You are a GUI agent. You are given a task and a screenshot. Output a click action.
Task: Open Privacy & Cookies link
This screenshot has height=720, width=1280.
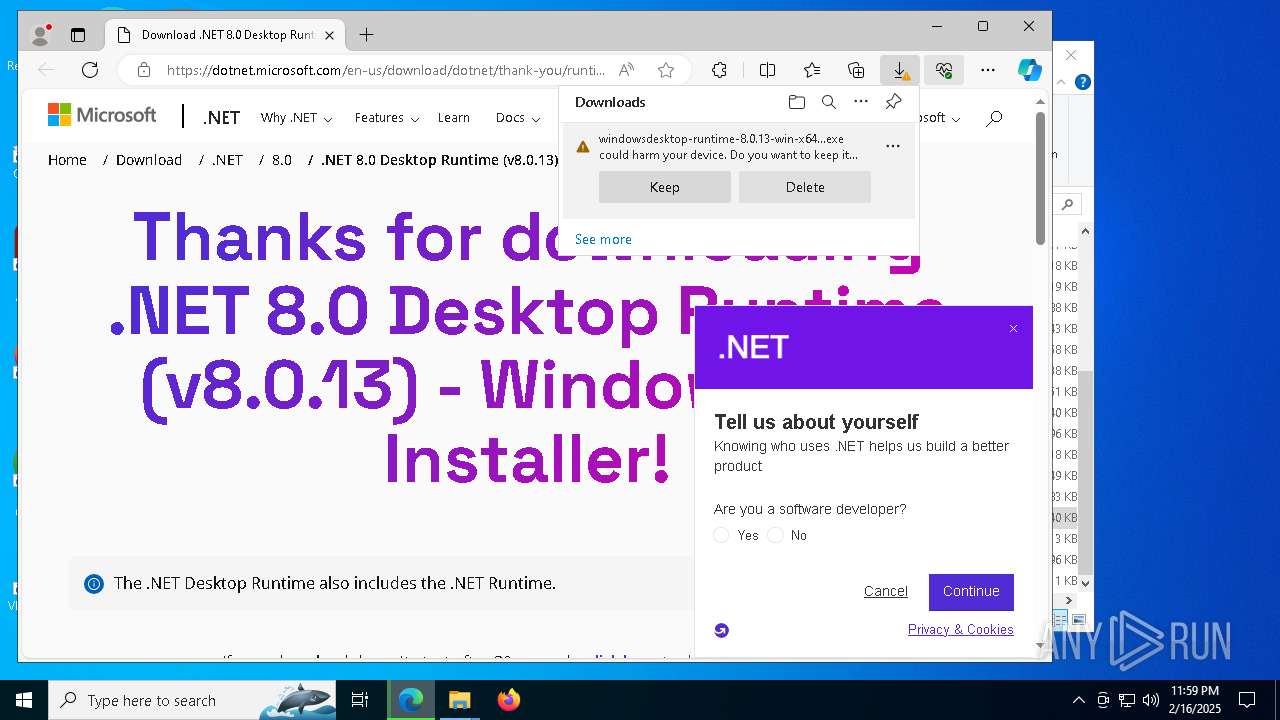point(961,629)
